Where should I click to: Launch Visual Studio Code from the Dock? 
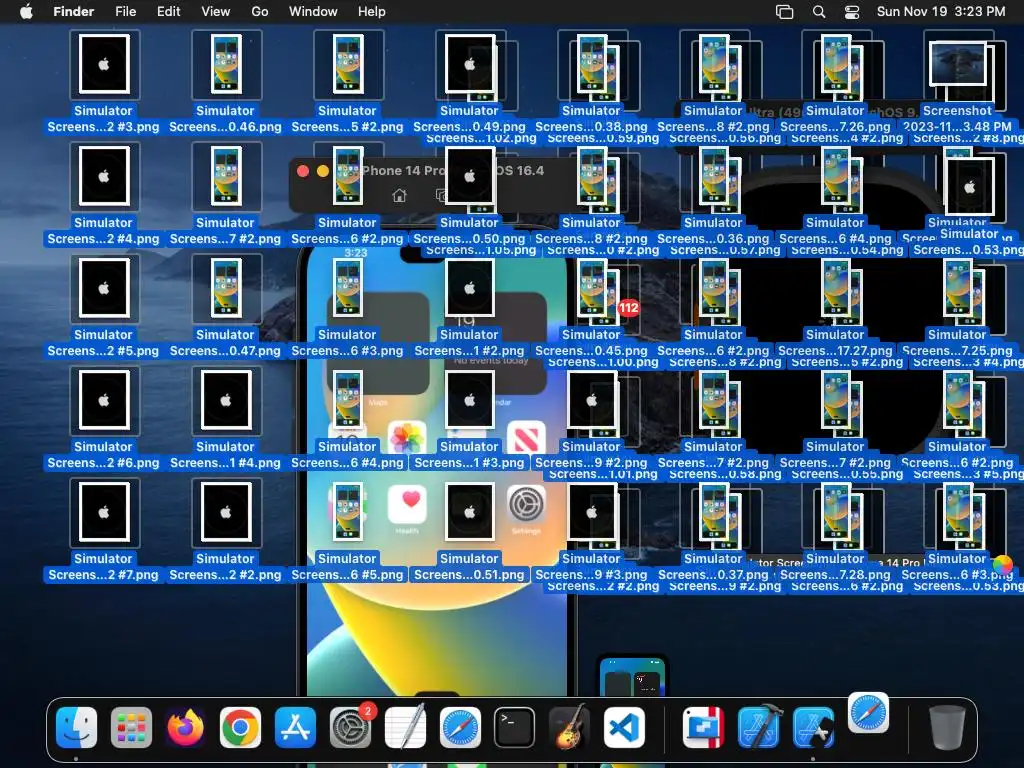pyautogui.click(x=624, y=727)
